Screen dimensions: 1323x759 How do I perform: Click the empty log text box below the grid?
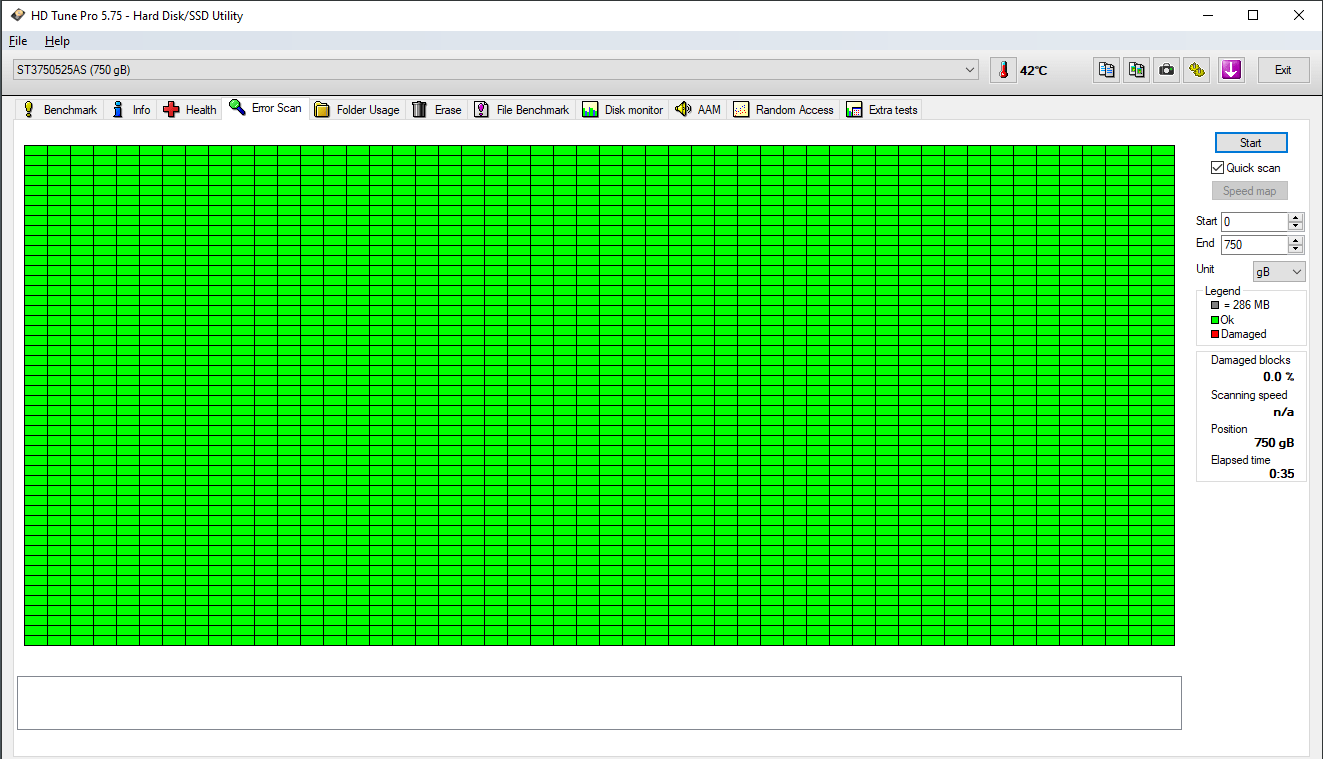pyautogui.click(x=599, y=703)
